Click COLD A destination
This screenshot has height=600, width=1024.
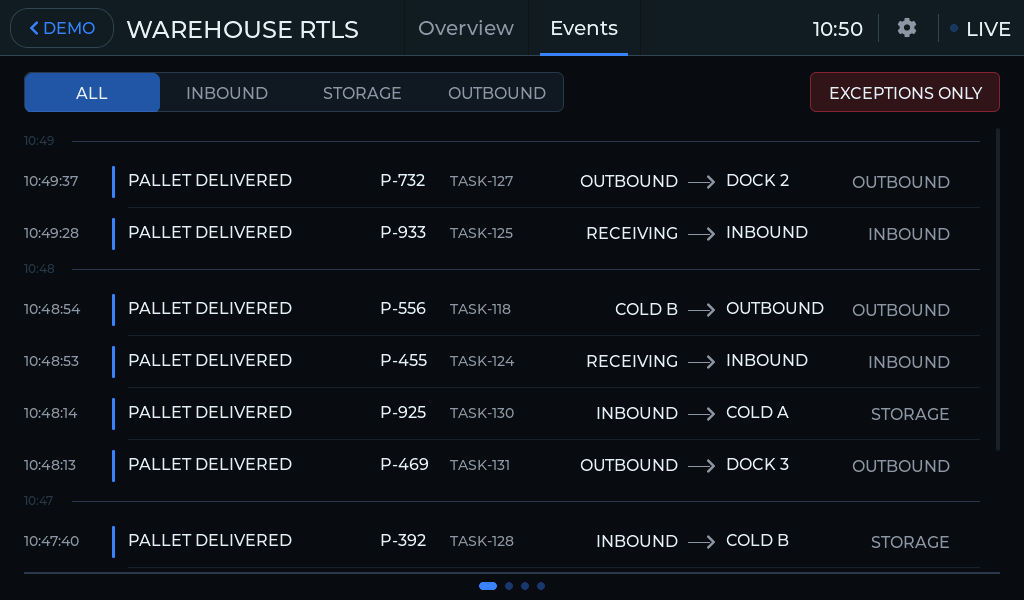758,413
